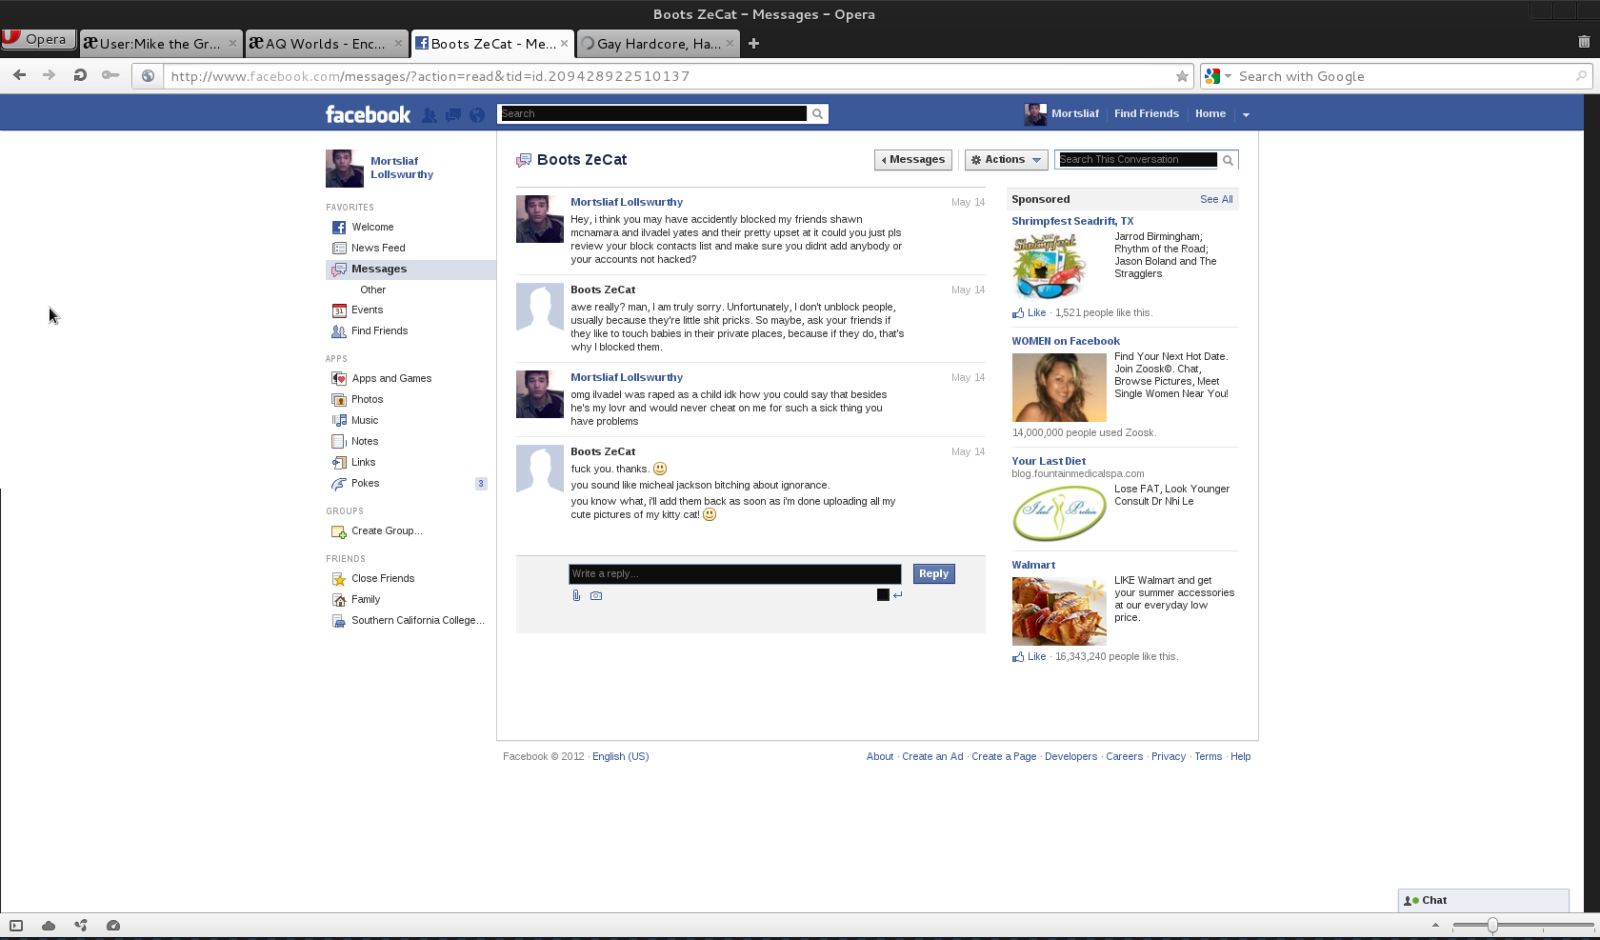Open Facebook notifications globe icon
This screenshot has height=940, width=1600.
(x=477, y=115)
